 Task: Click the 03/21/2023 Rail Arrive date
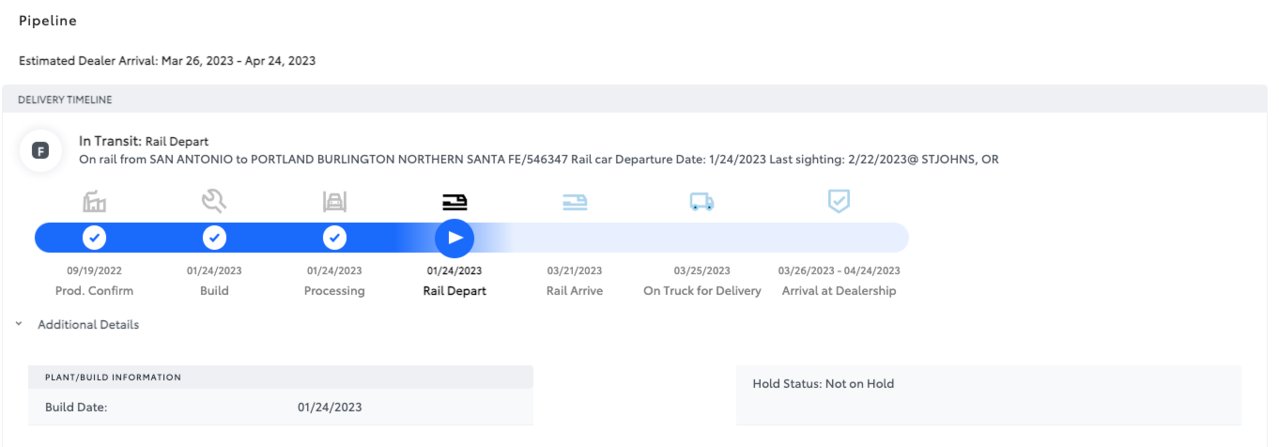coord(574,271)
